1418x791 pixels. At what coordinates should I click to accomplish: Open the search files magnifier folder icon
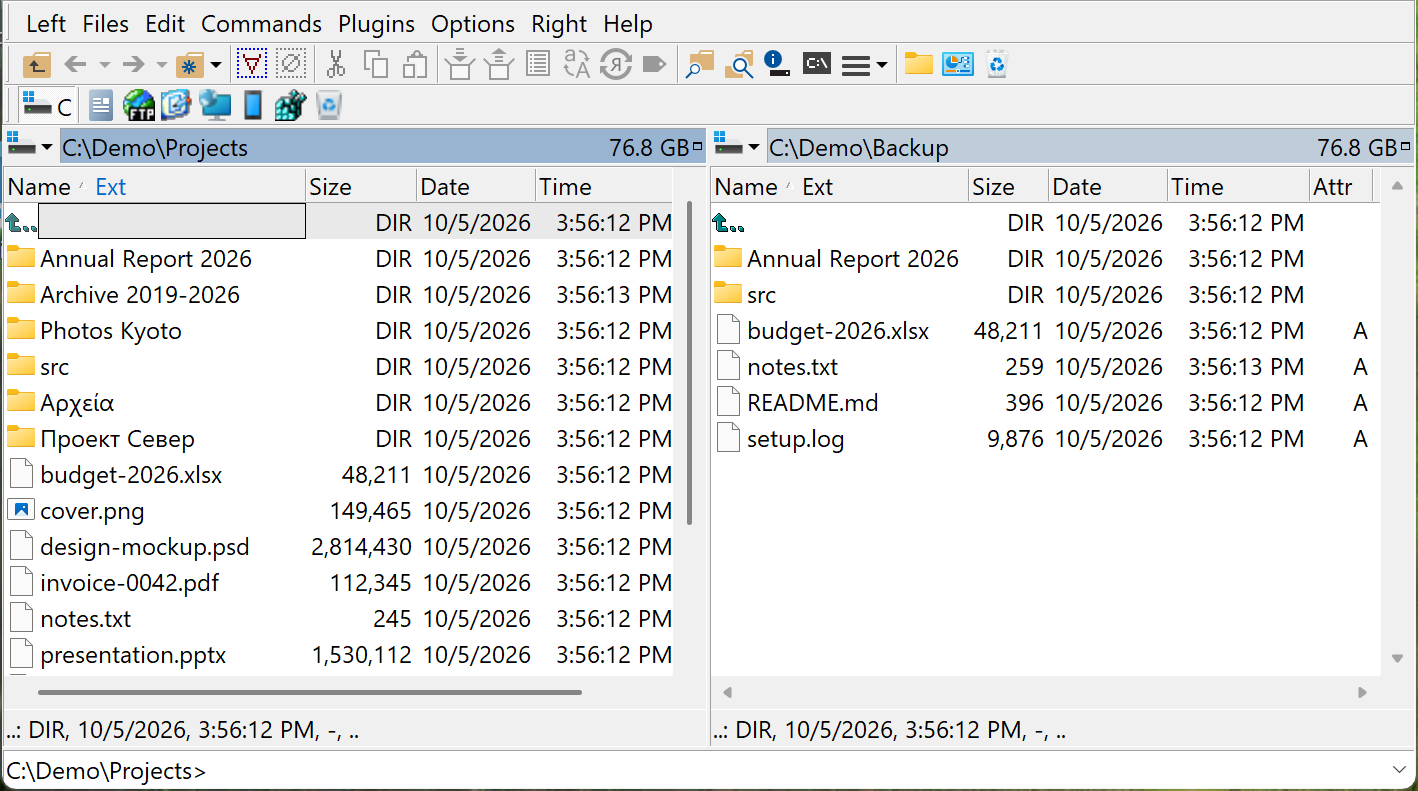(739, 65)
